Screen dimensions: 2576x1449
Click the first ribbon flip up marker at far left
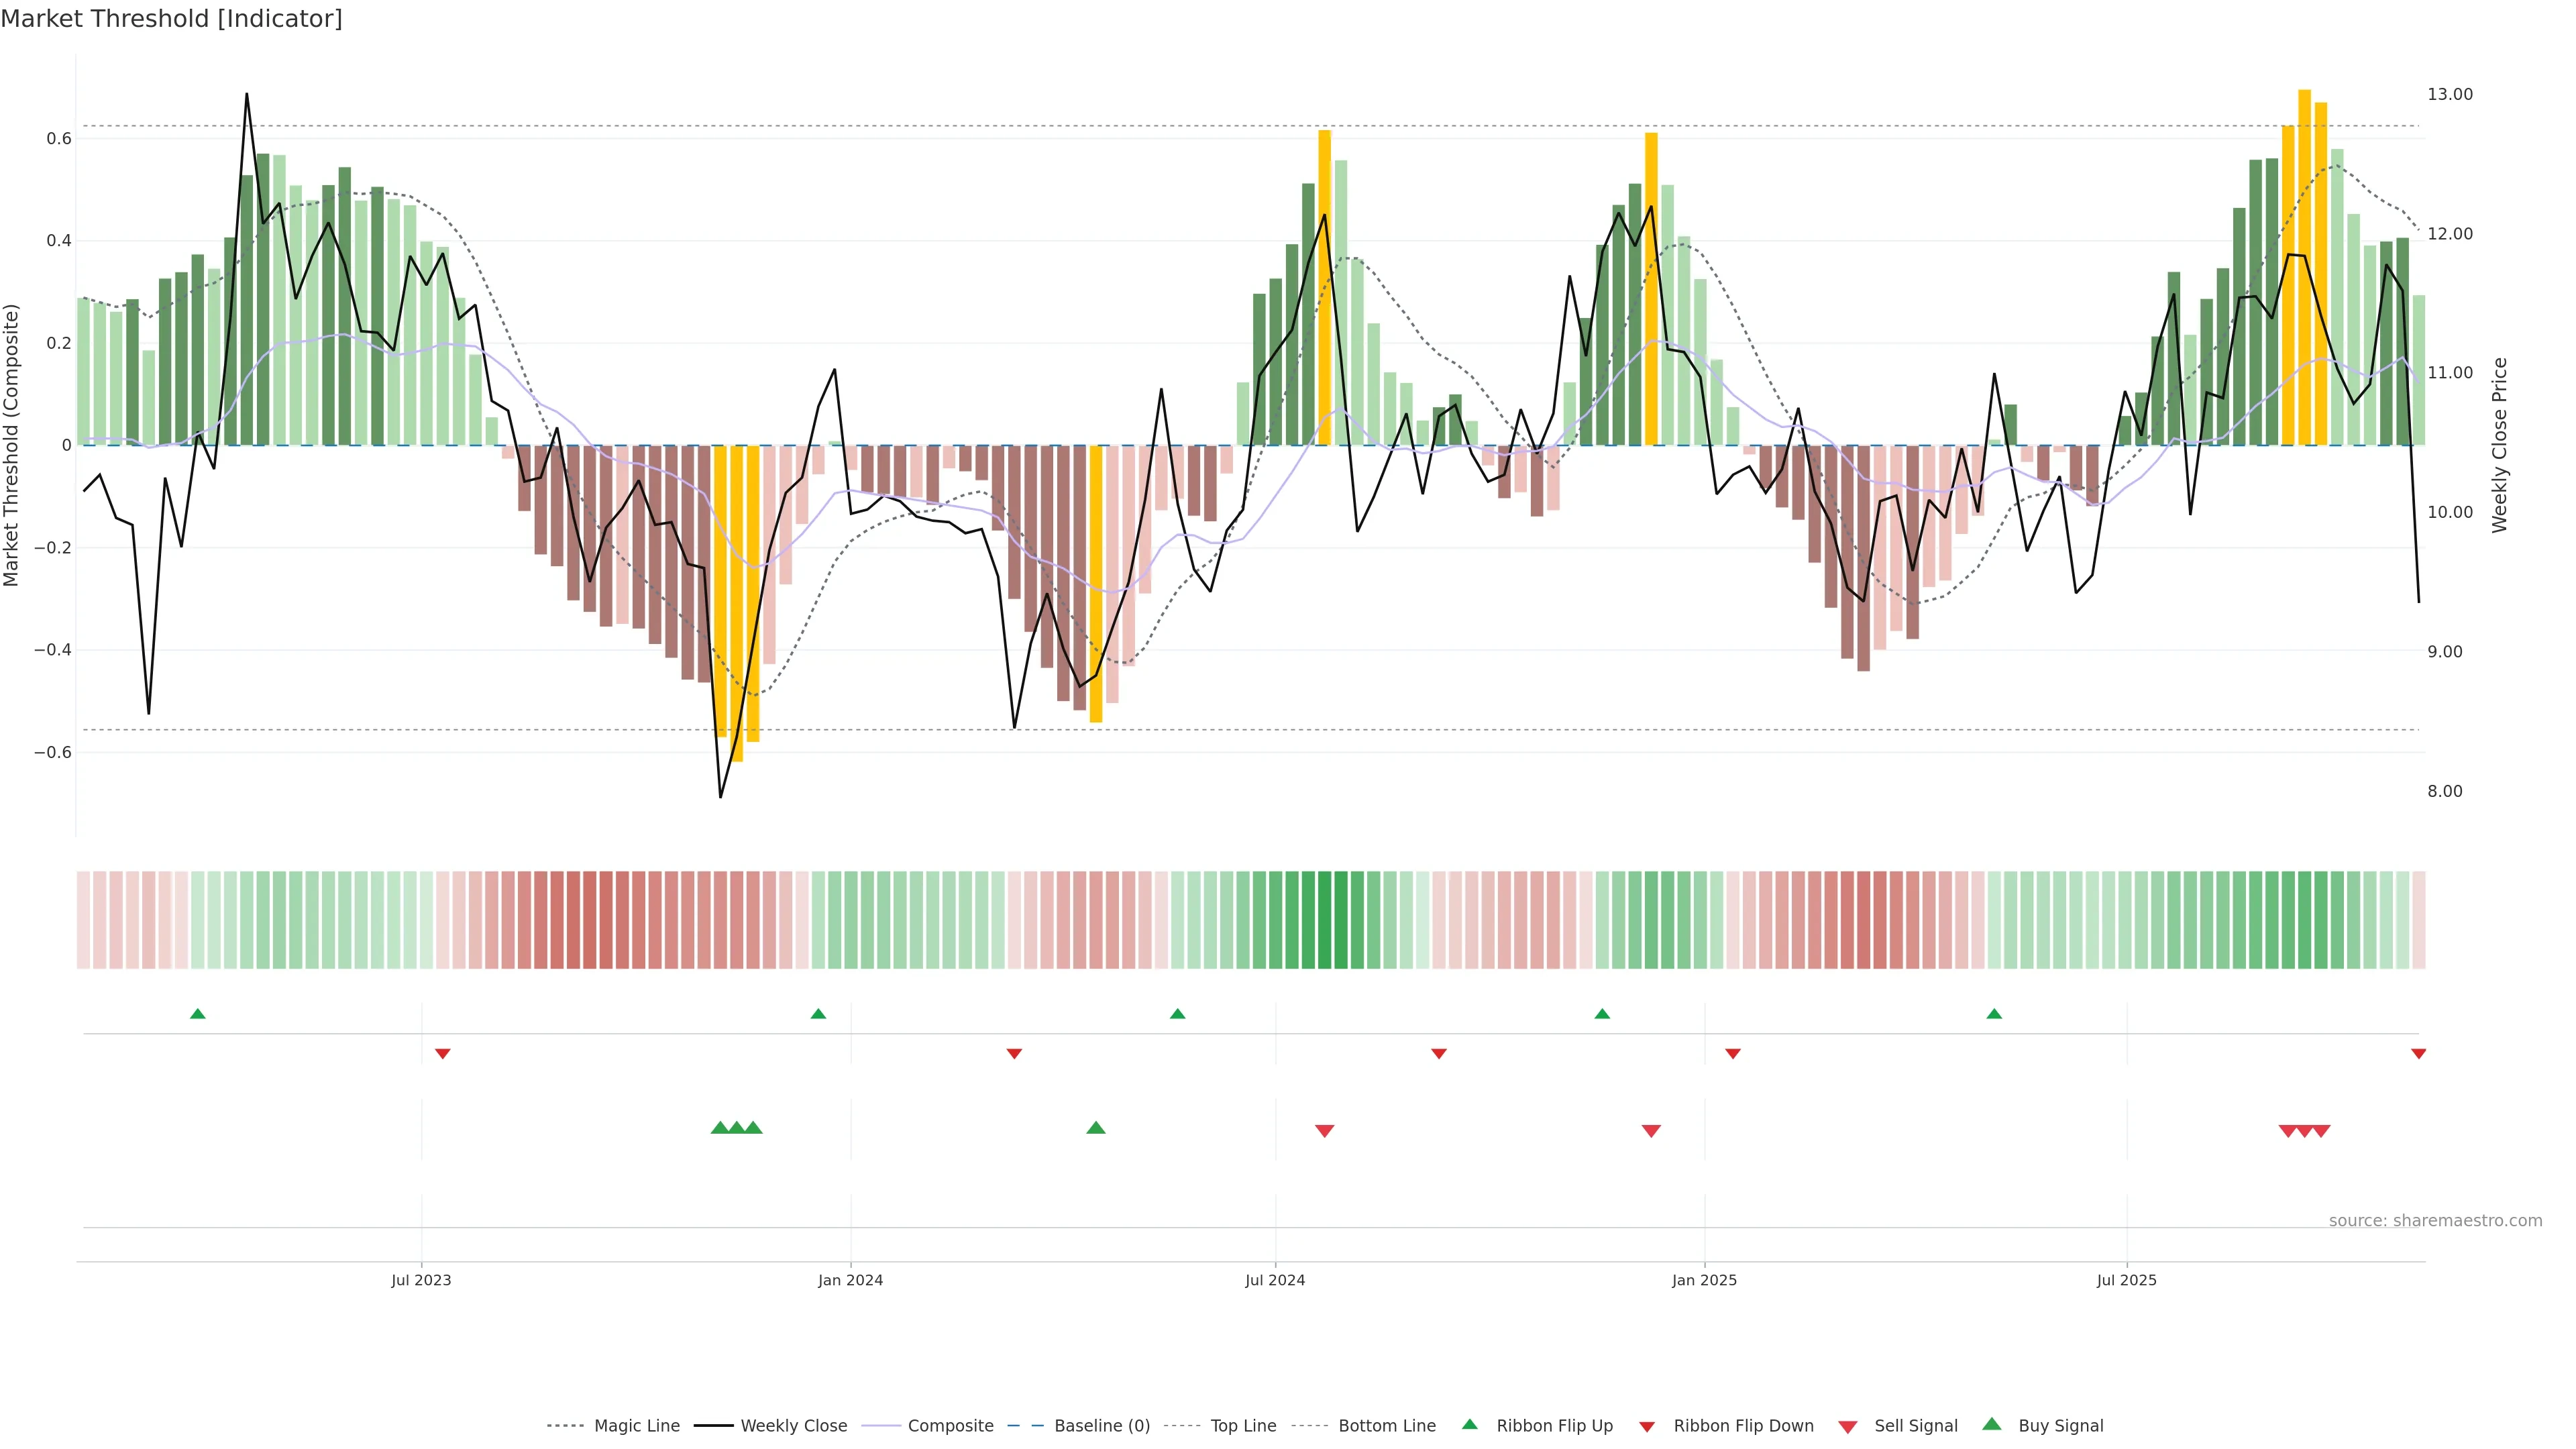pyautogui.click(x=198, y=1014)
